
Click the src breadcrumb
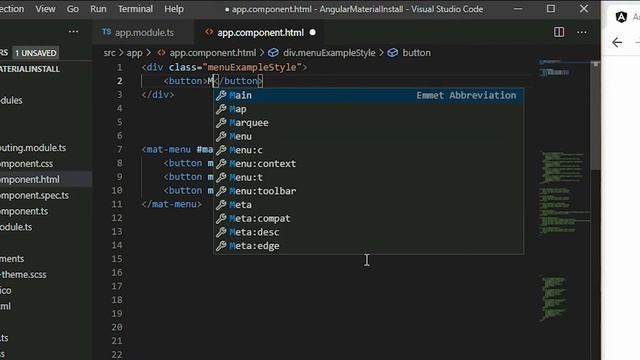[x=109, y=53]
